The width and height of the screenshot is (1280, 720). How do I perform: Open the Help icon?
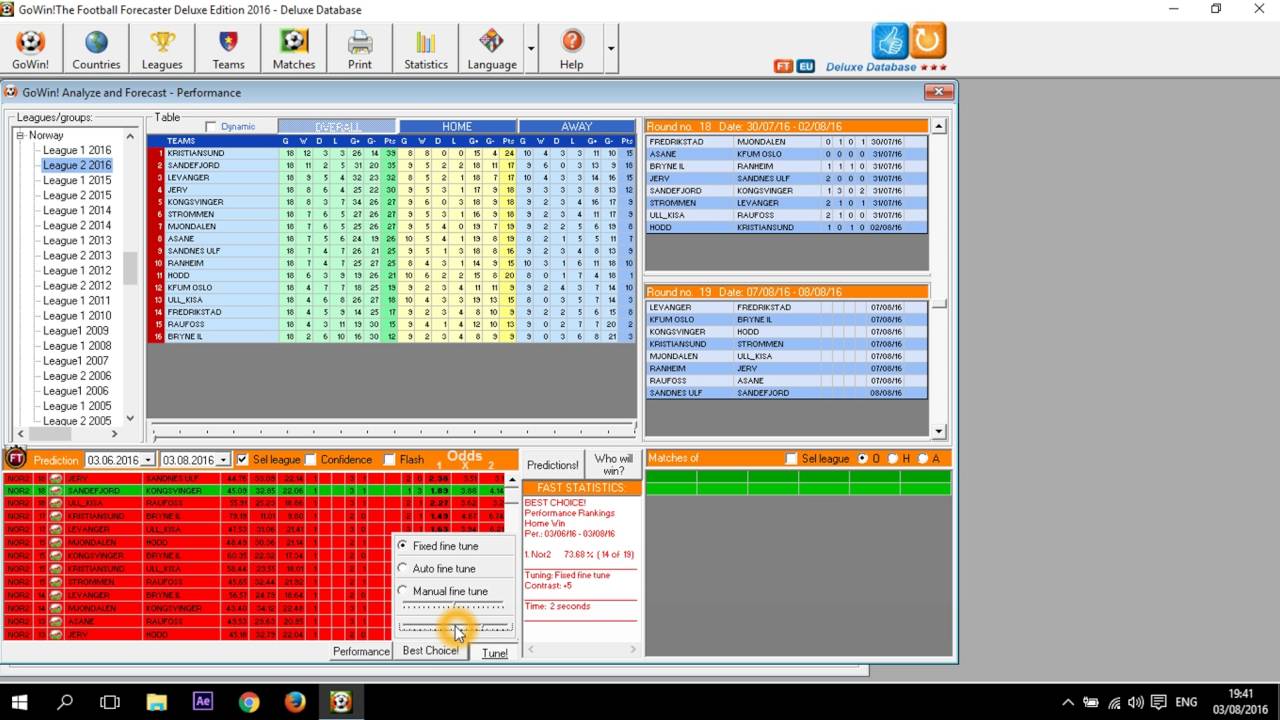[x=572, y=50]
